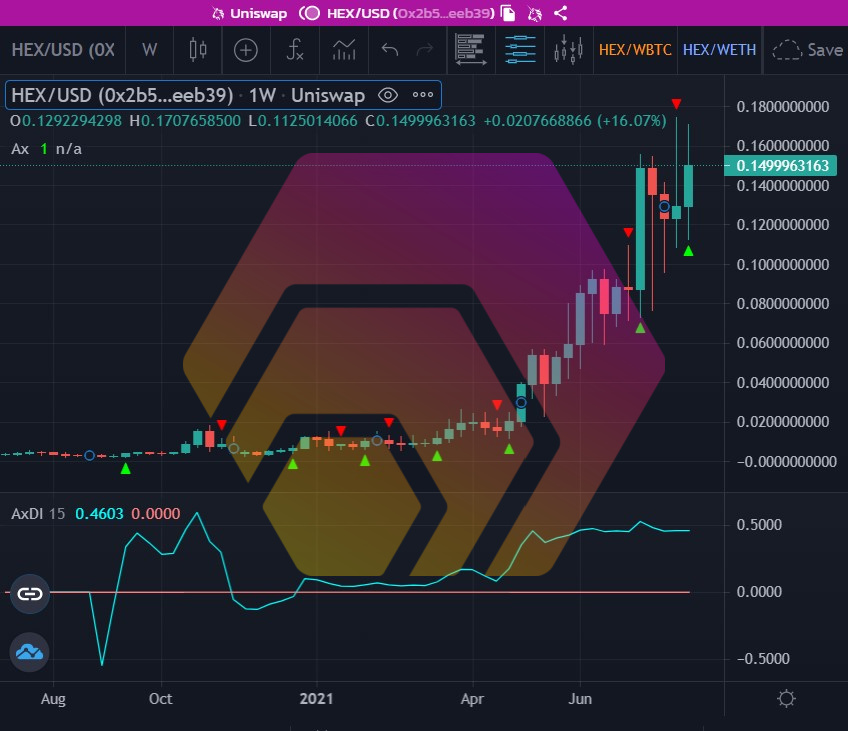Click the current price label 0.1499963163

[x=780, y=165]
